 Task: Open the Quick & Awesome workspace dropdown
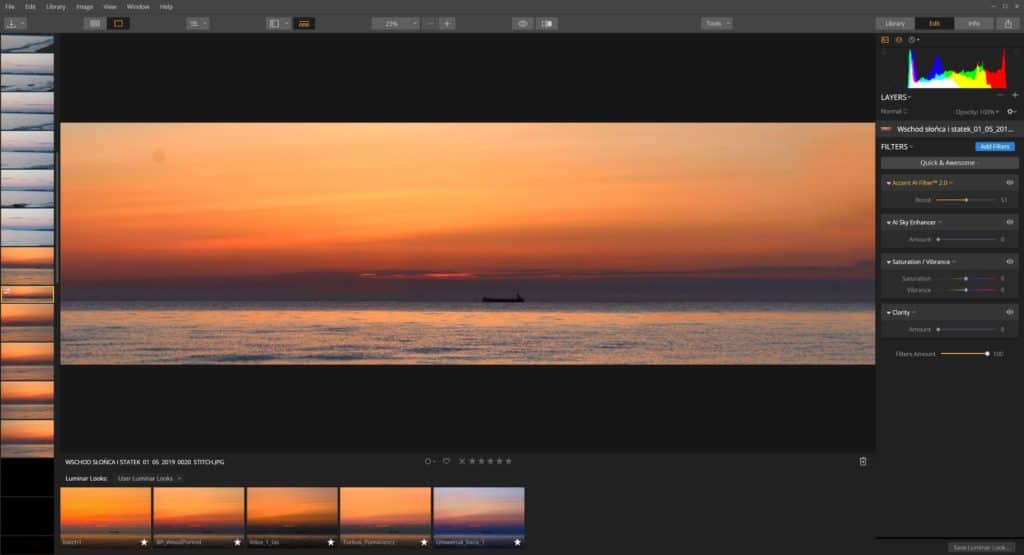click(949, 163)
